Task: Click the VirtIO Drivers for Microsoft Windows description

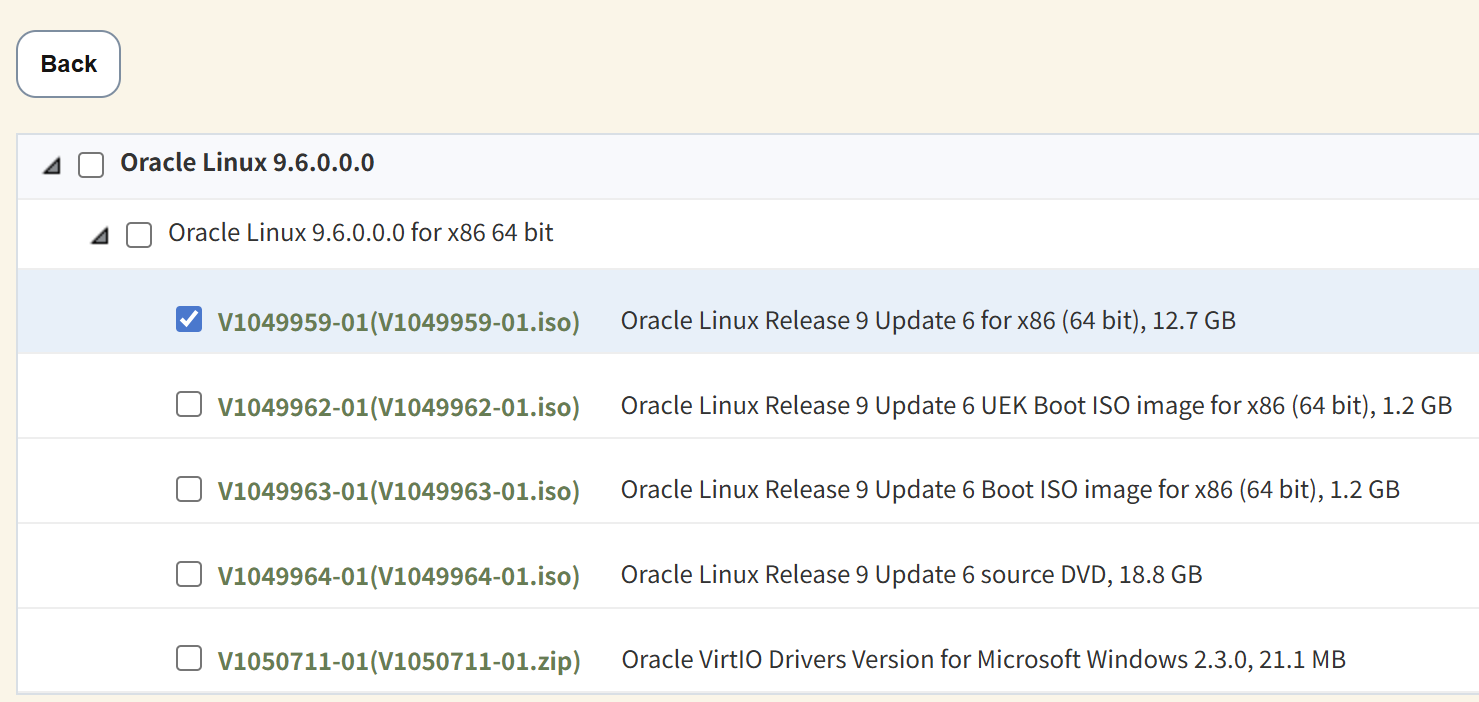Action: coord(983,660)
